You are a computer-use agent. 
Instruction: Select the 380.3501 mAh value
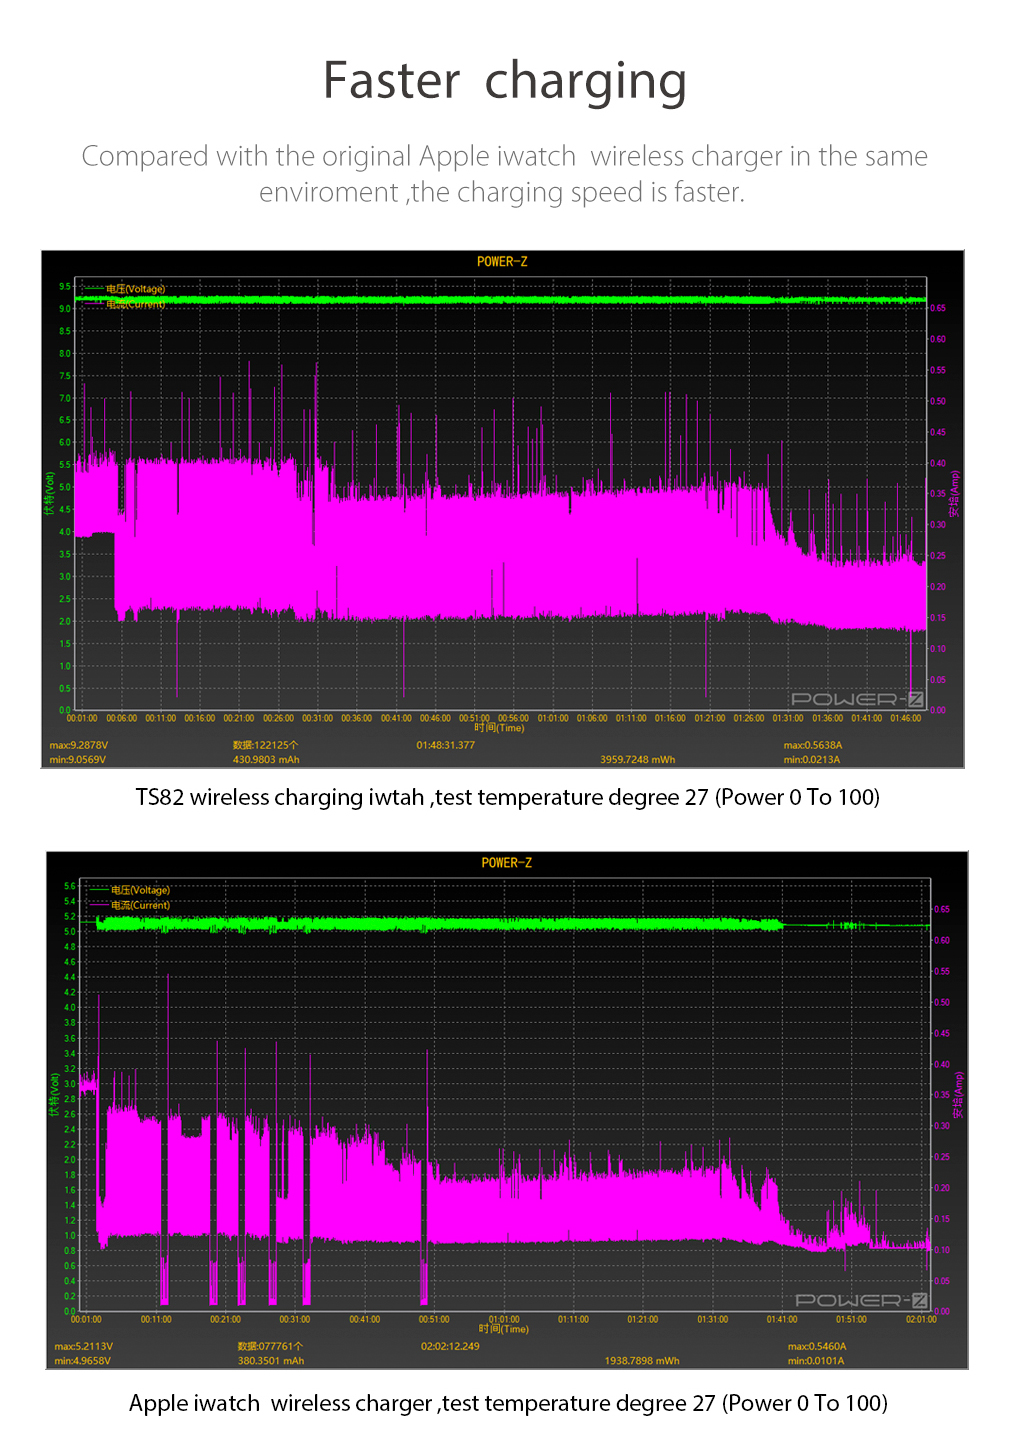click(x=271, y=1361)
